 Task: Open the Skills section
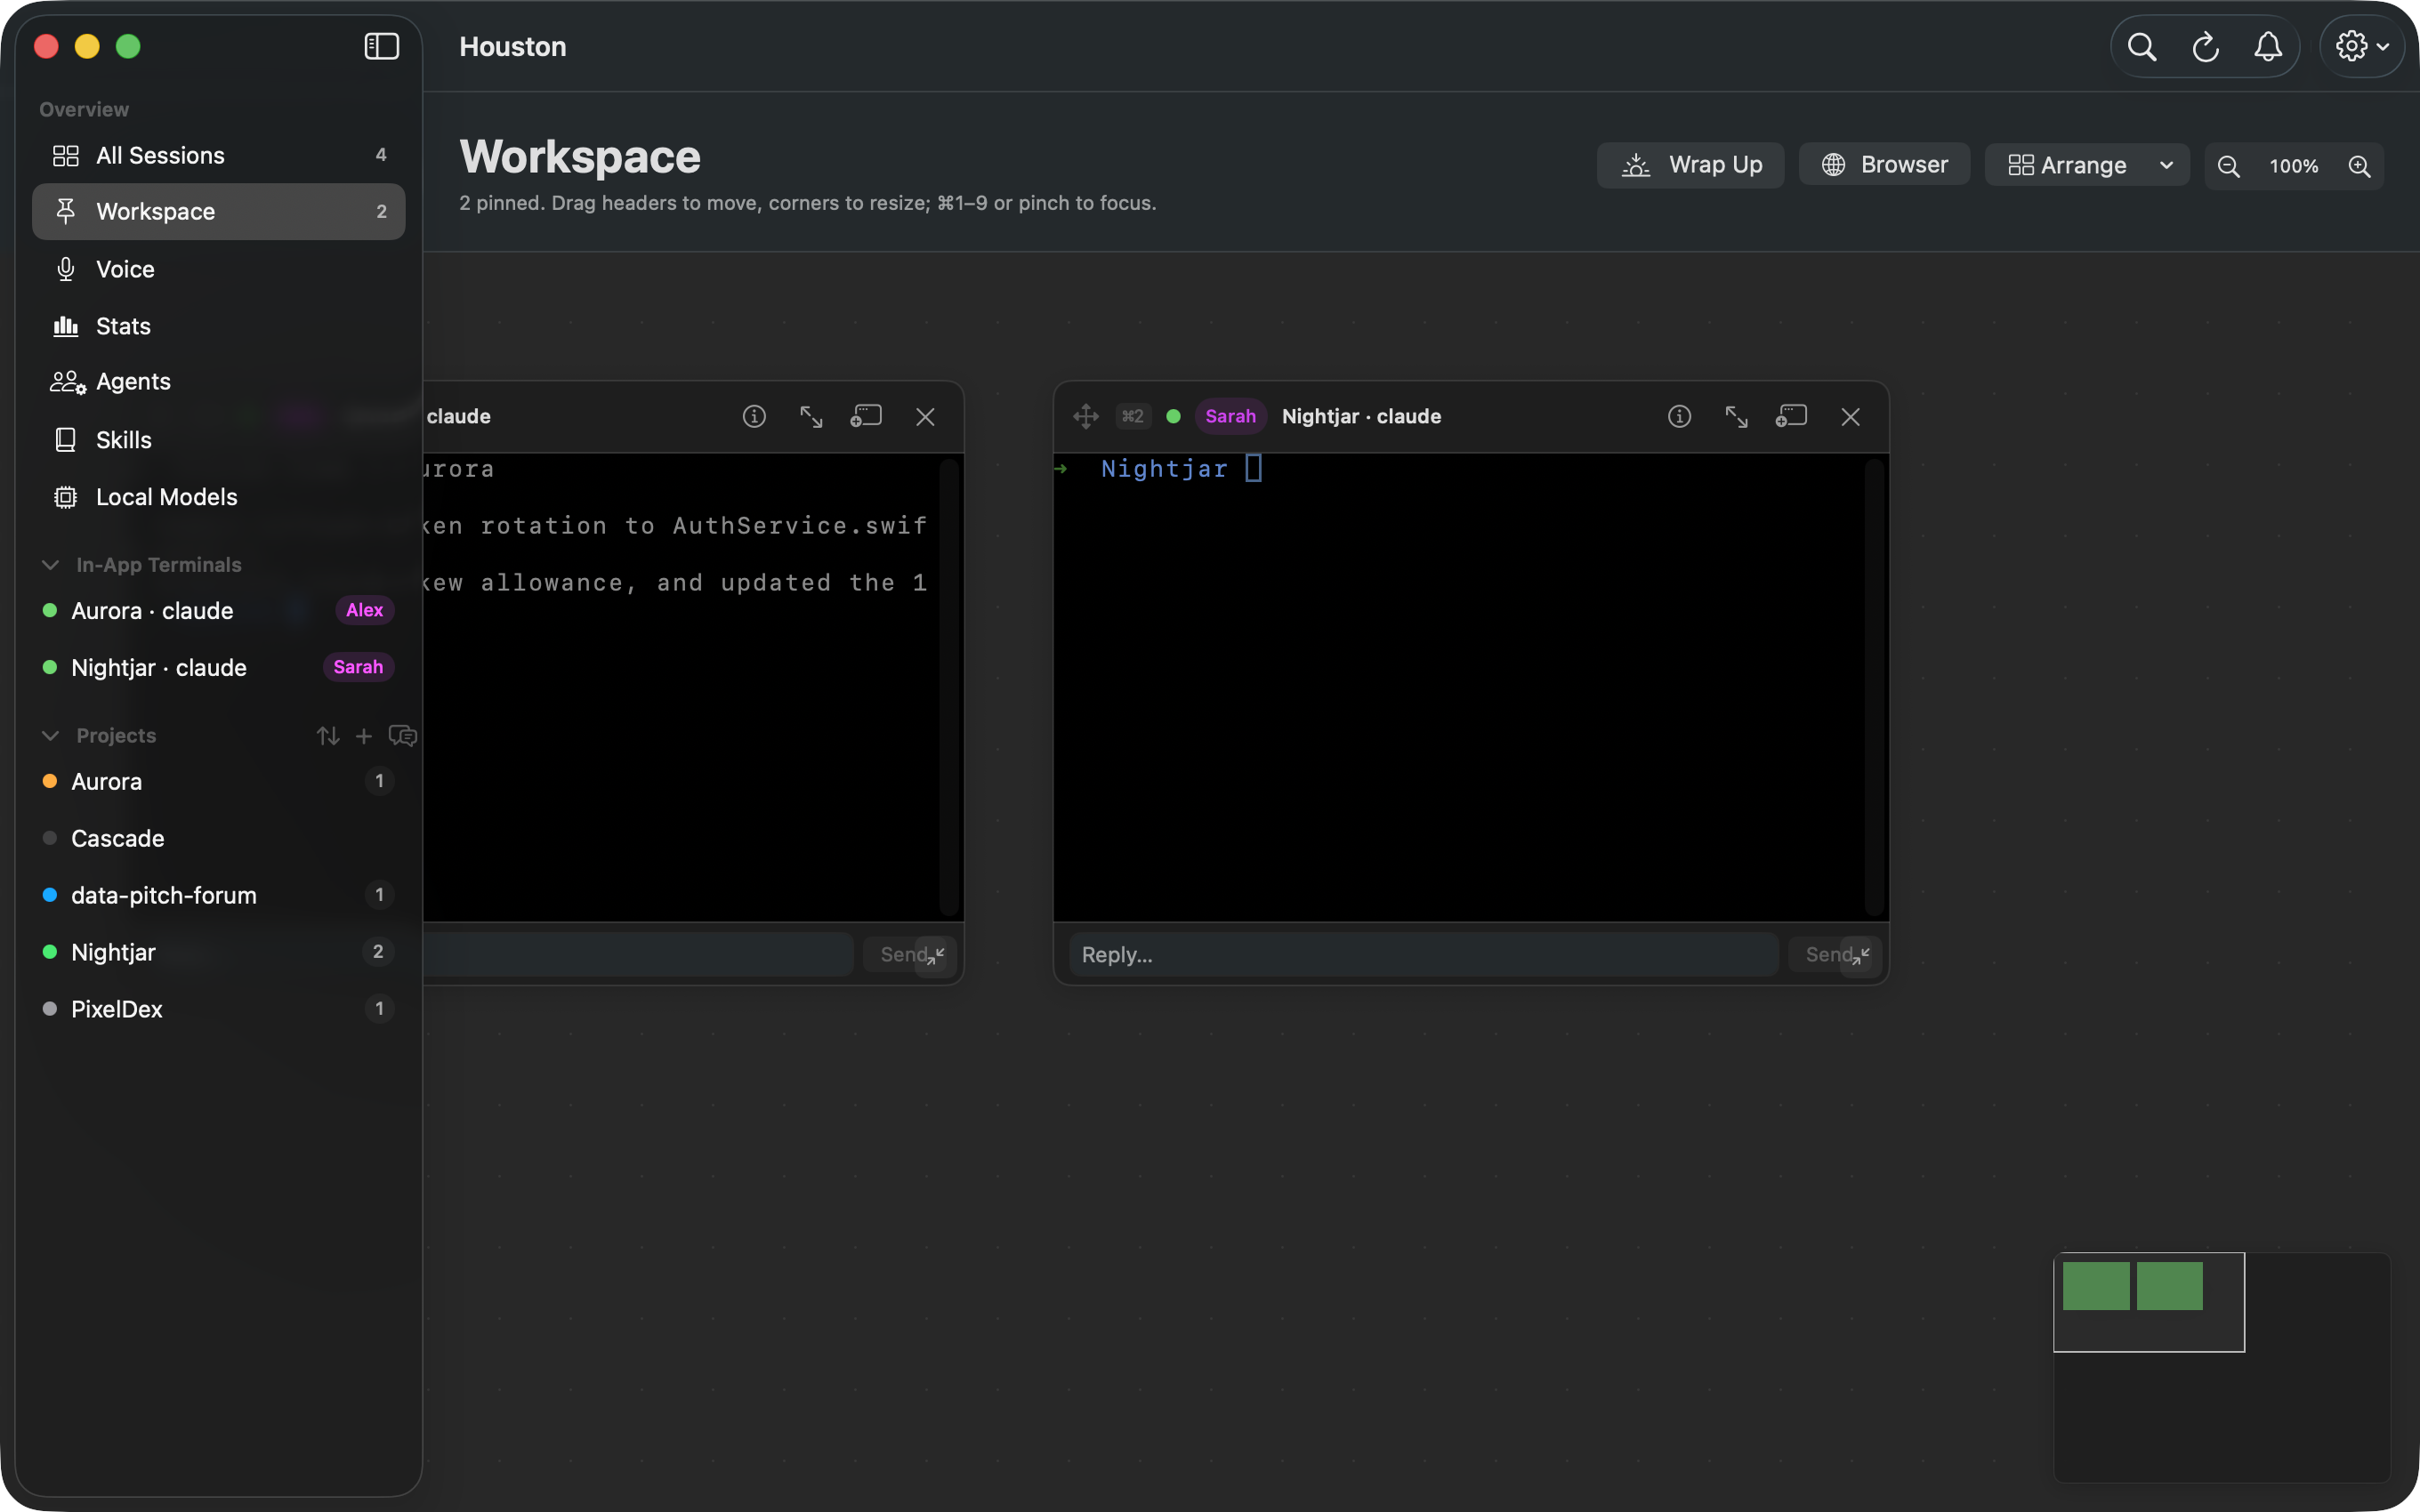218,440
